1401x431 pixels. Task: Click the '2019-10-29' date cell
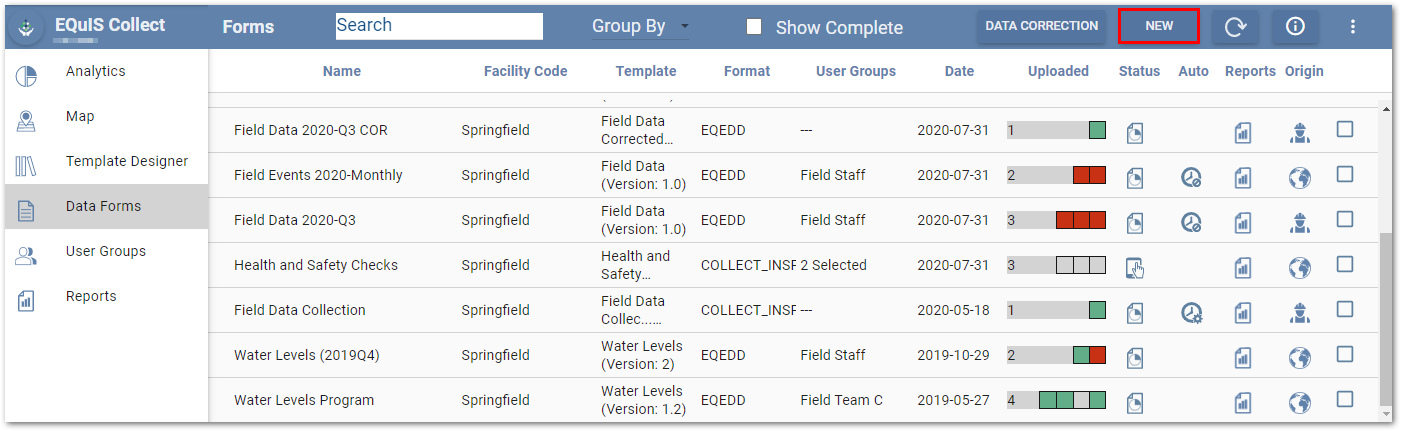[x=953, y=355]
